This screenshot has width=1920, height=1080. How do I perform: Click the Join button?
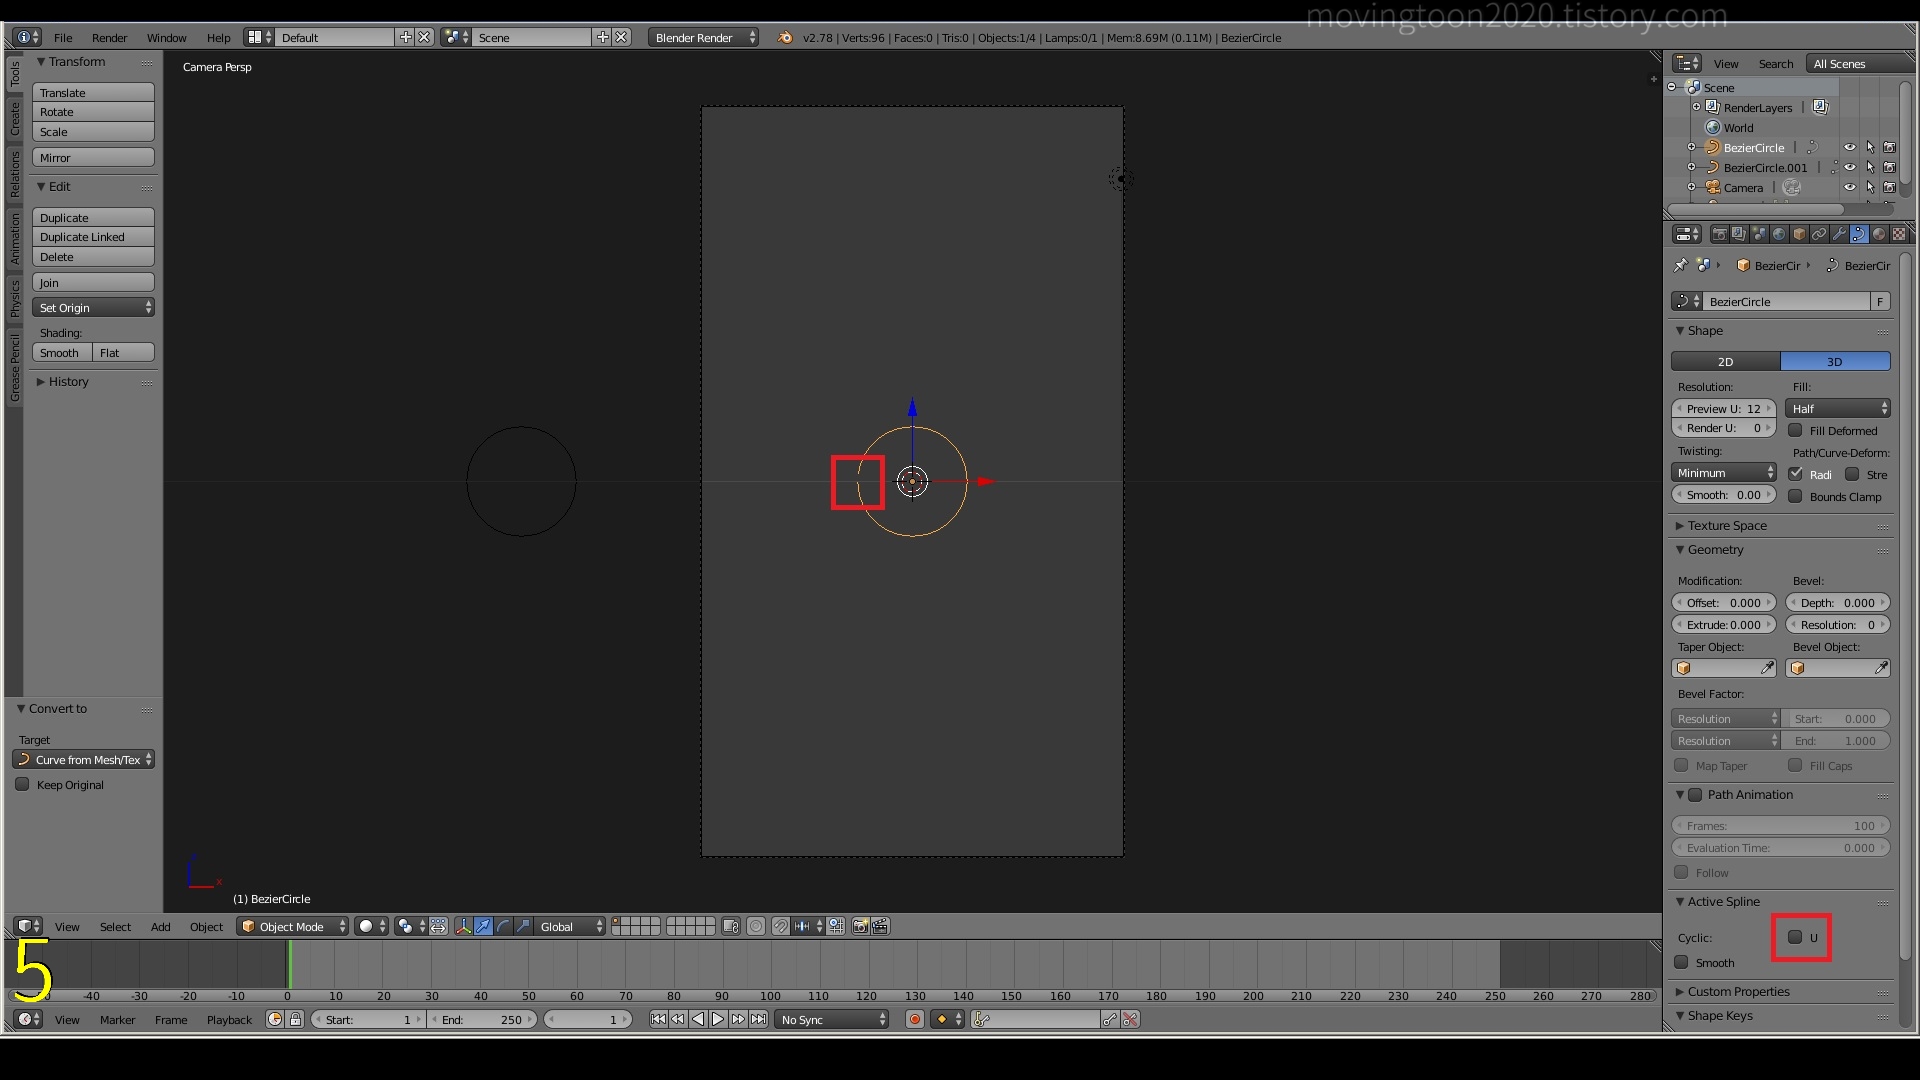(x=93, y=283)
